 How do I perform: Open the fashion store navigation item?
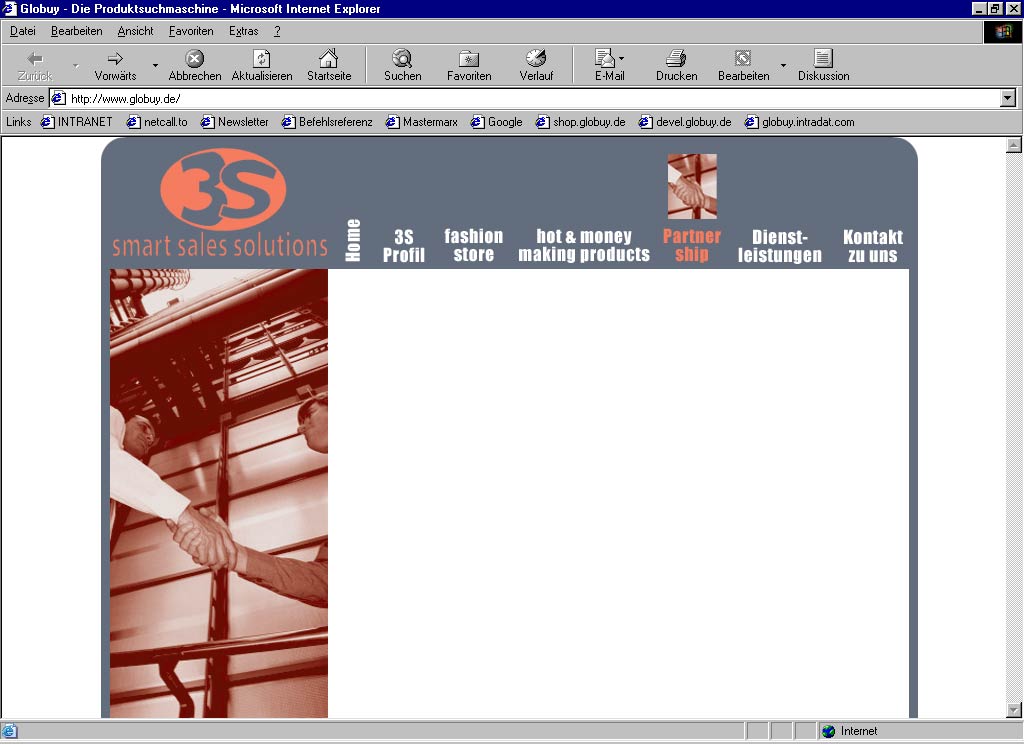pos(473,245)
